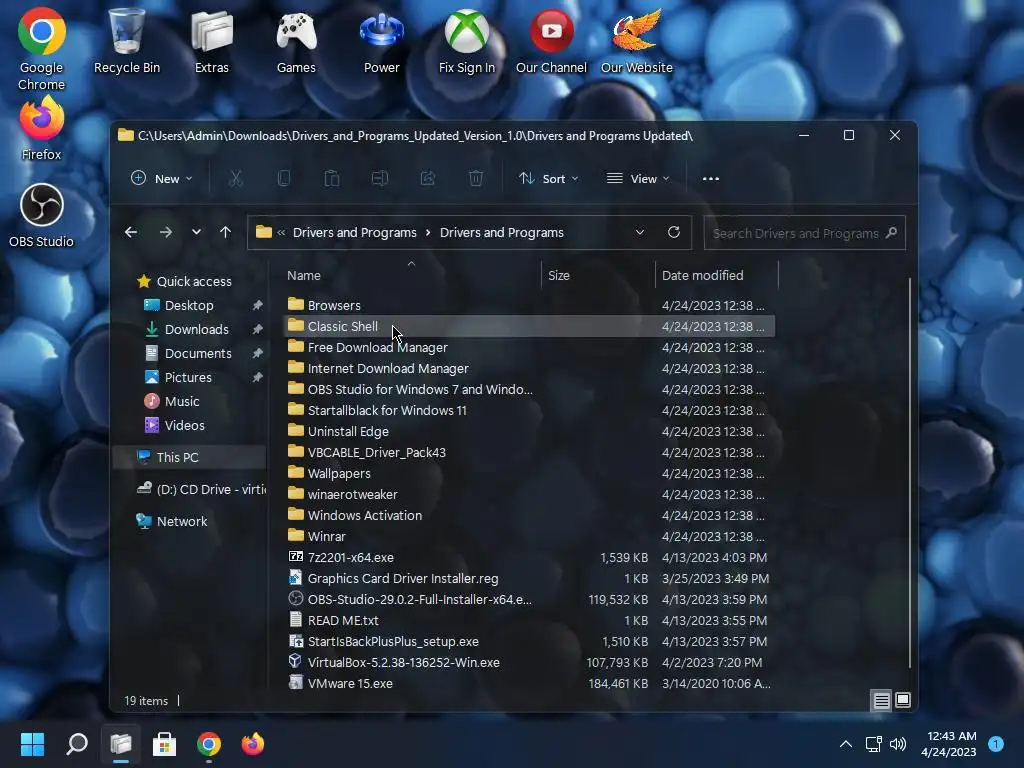Open Downloads in navigation pane
Screen dimensions: 1024x768
coord(197,329)
